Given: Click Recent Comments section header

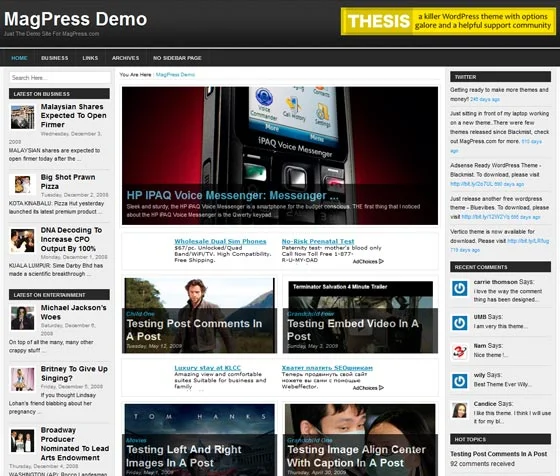Looking at the screenshot, I should [500, 267].
